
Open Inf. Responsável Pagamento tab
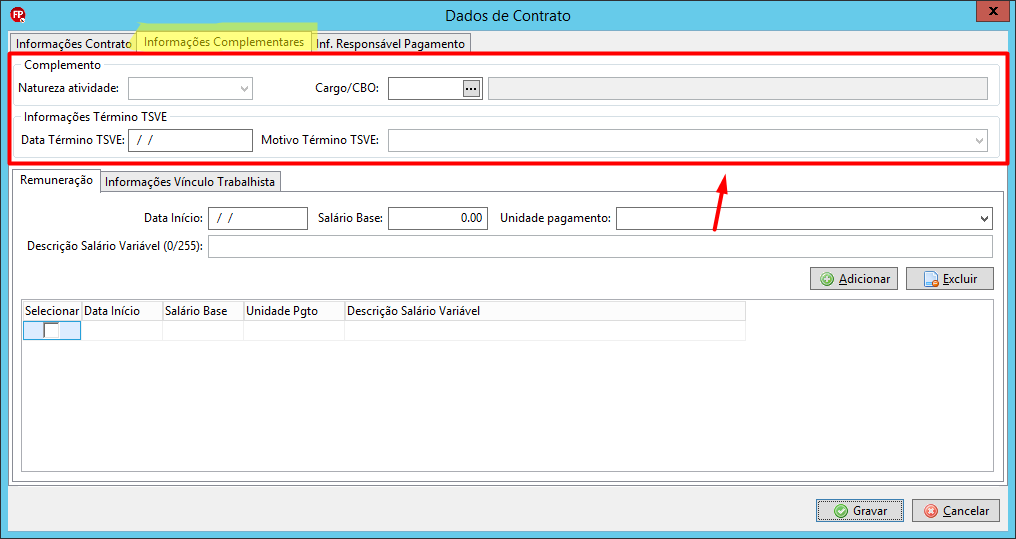point(390,44)
